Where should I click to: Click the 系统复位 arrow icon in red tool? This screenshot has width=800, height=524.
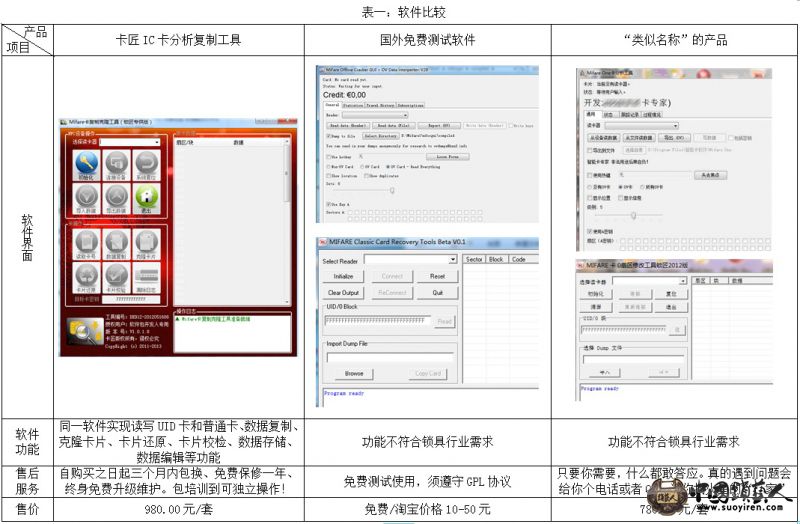click(146, 165)
